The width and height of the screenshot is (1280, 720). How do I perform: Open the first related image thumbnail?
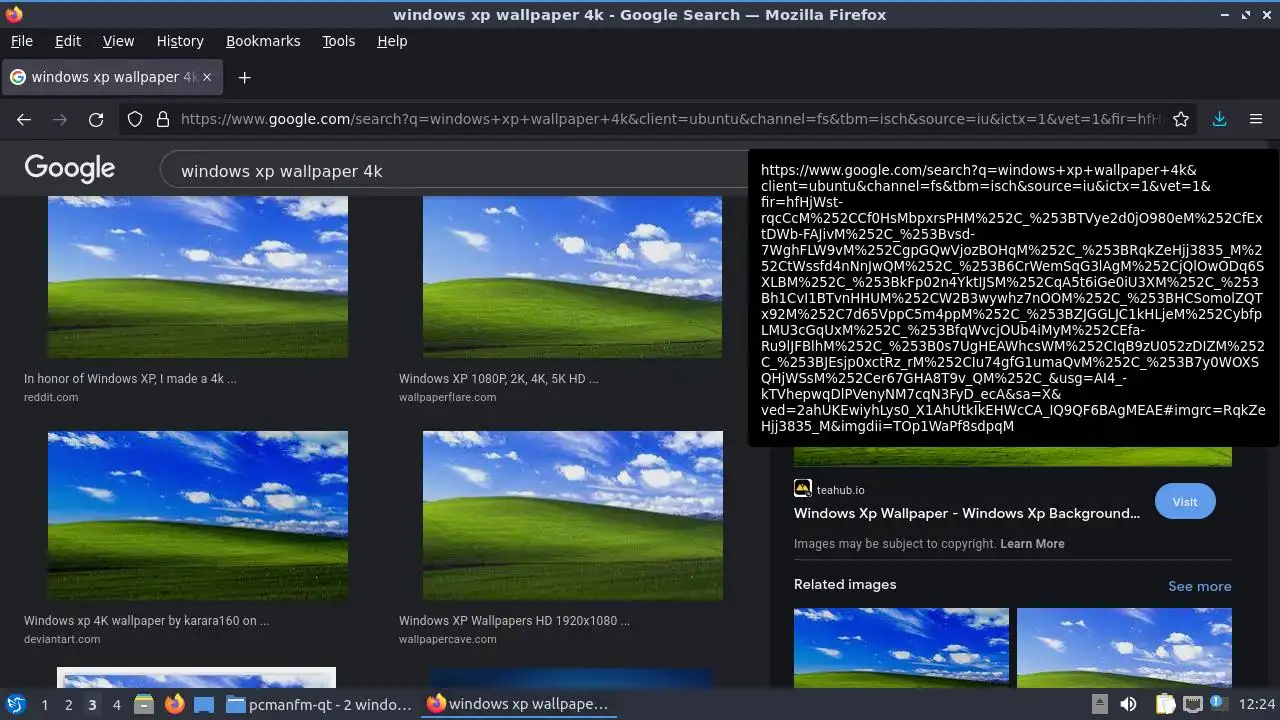pyautogui.click(x=901, y=647)
